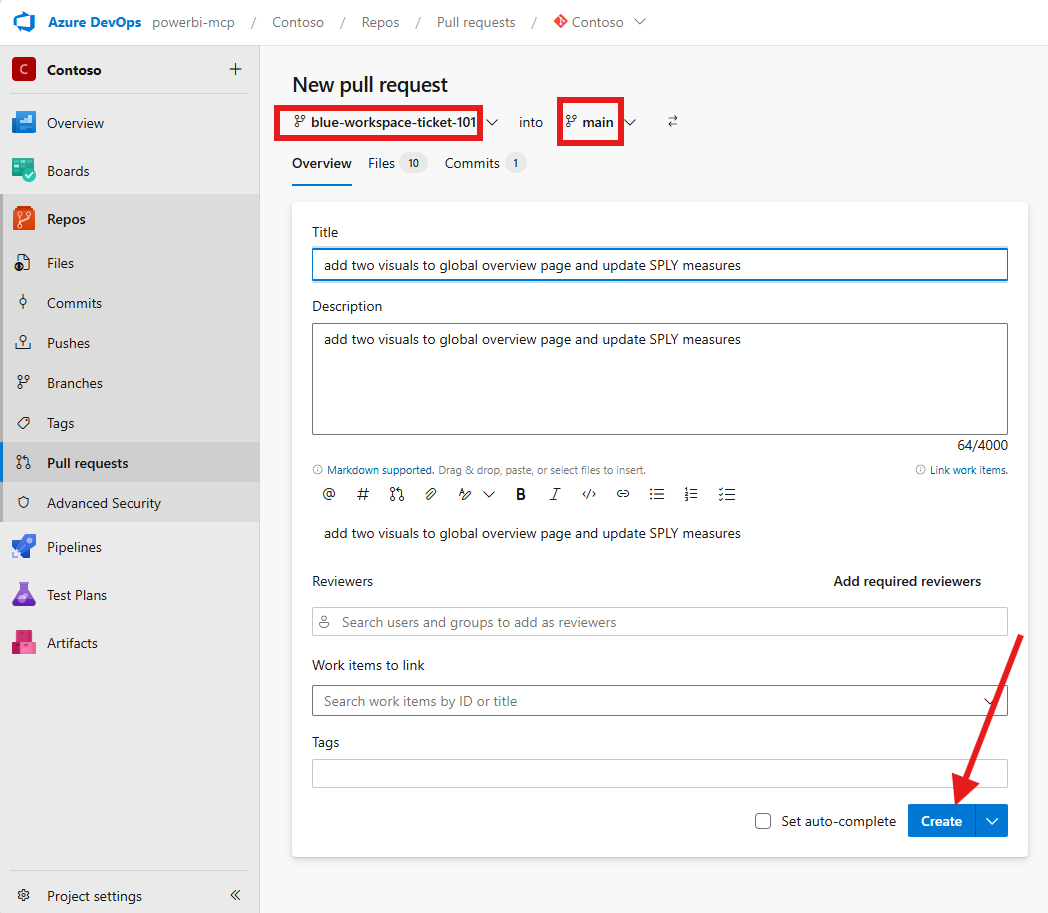Image resolution: width=1048 pixels, height=913 pixels.
Task: Collapse the sidebar with double chevron
Action: [235, 895]
